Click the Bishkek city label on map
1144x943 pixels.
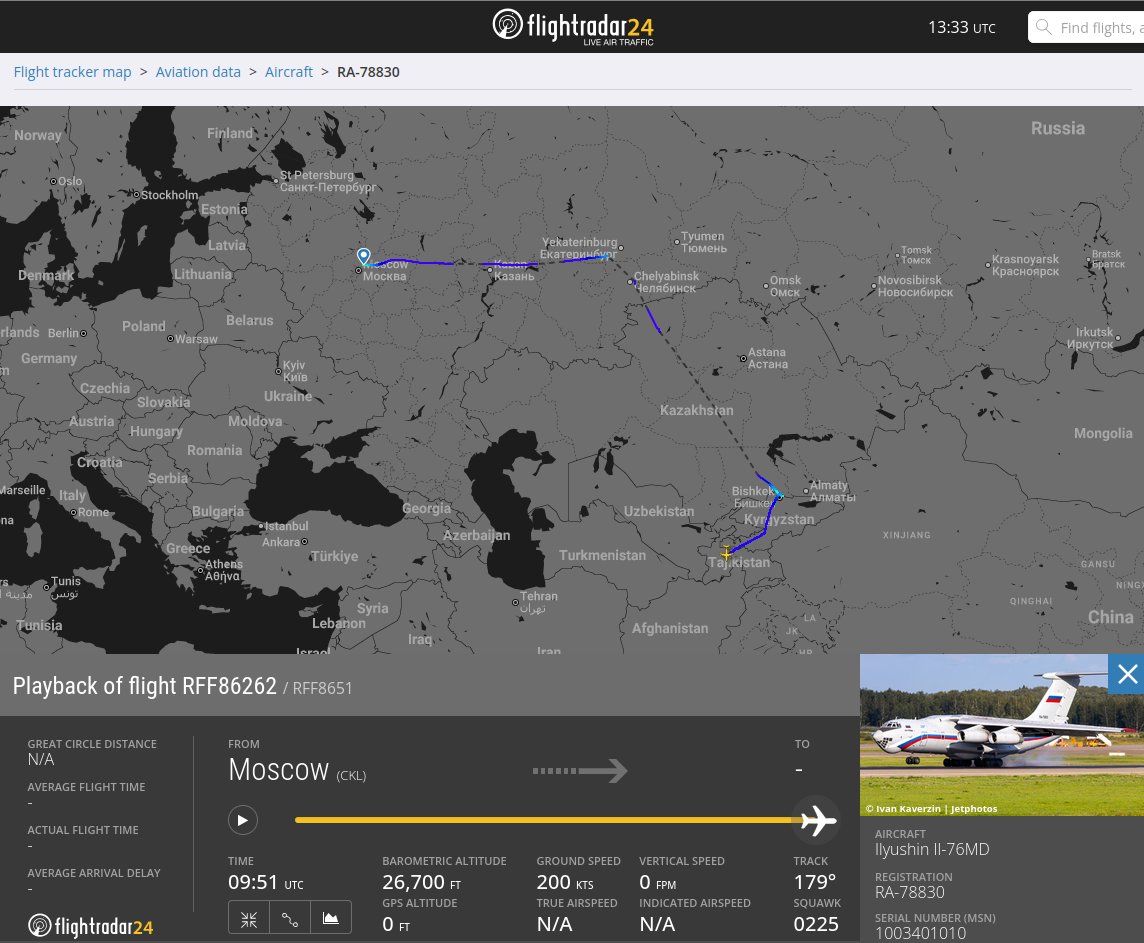(752, 497)
